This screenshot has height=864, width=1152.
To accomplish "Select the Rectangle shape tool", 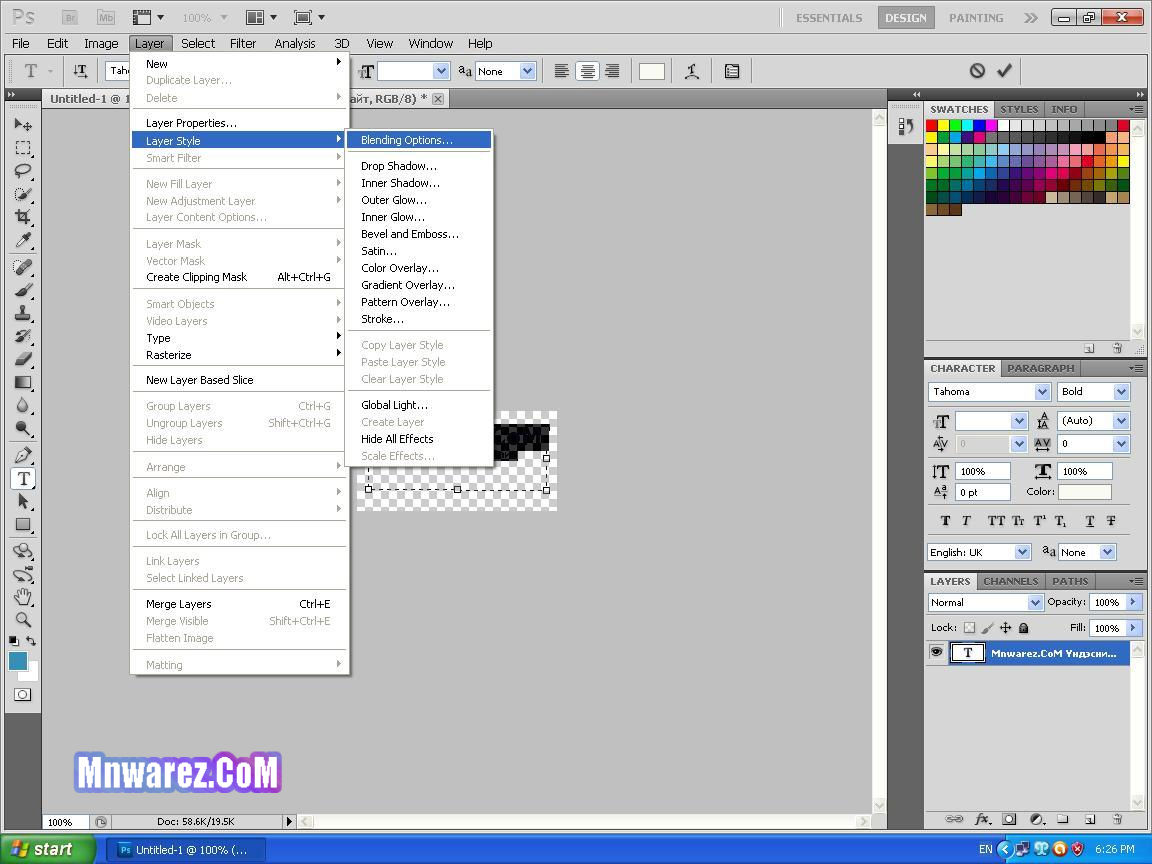I will (23, 525).
